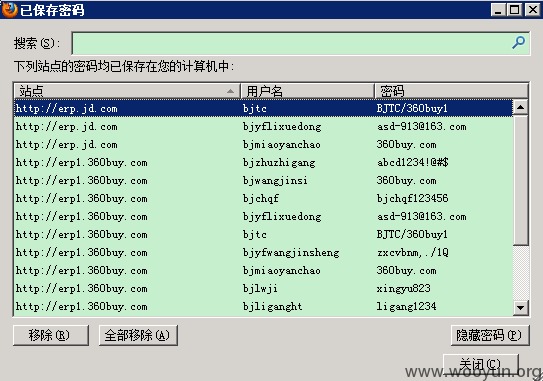Image resolution: width=543 pixels, height=381 pixels.
Task: Minimize the 已保存密码 window
Action: [x=498, y=10]
